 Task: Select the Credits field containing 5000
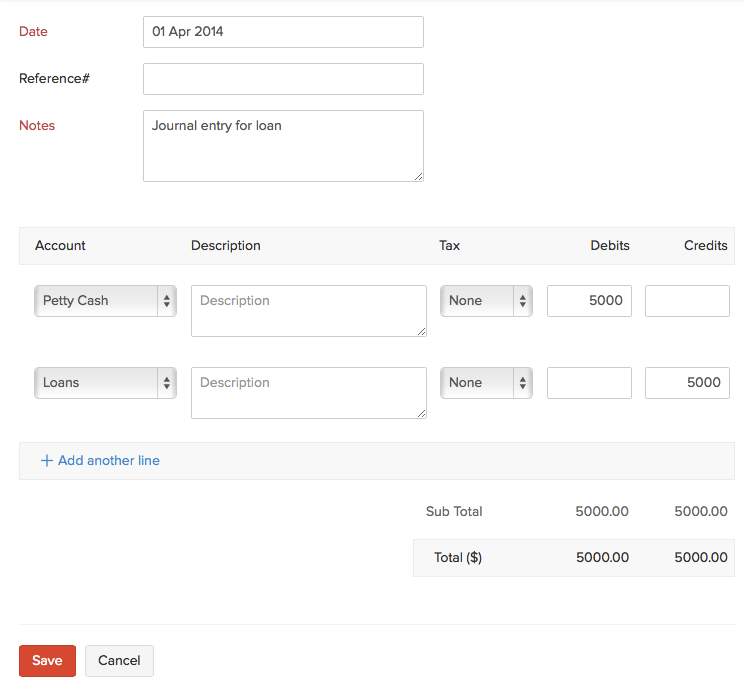[687, 383]
